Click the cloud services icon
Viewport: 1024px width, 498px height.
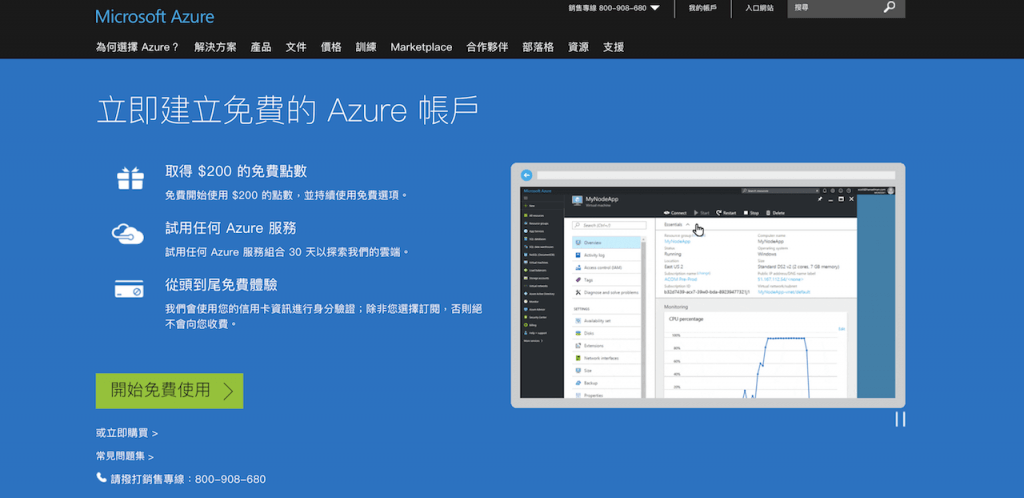pyautogui.click(x=127, y=233)
